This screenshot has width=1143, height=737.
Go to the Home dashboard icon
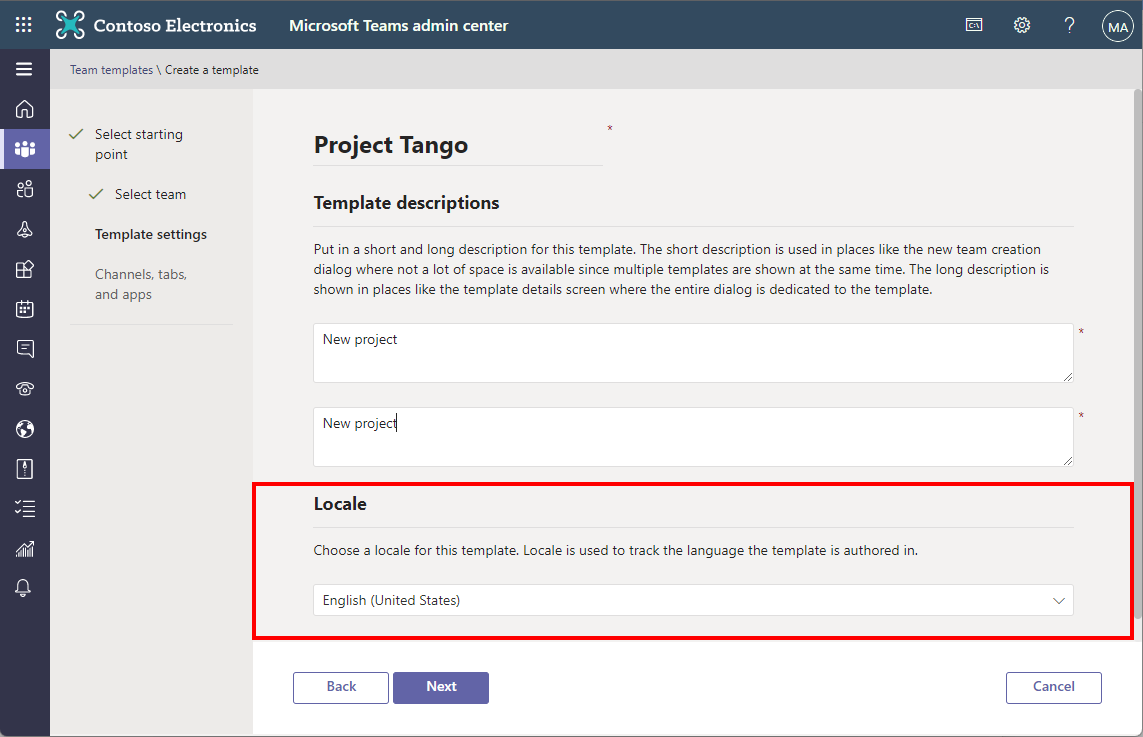(x=25, y=109)
